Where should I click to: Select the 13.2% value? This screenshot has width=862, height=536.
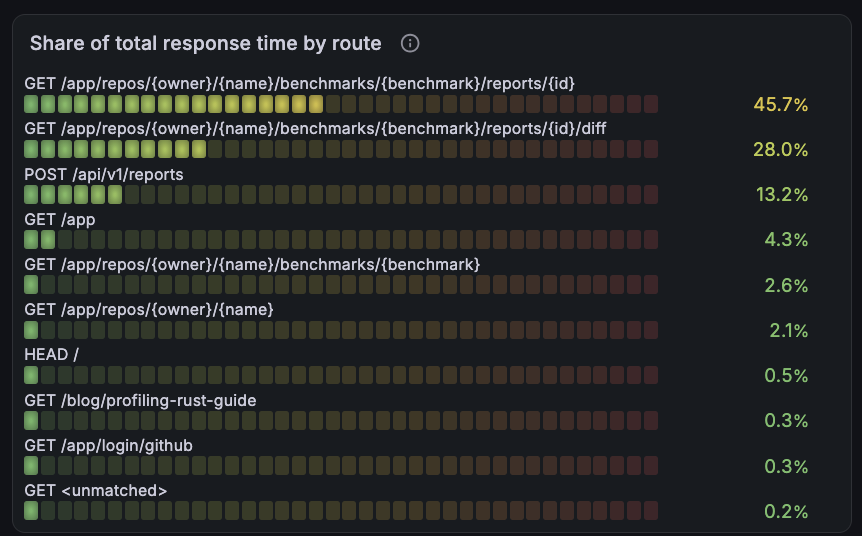[782, 195]
